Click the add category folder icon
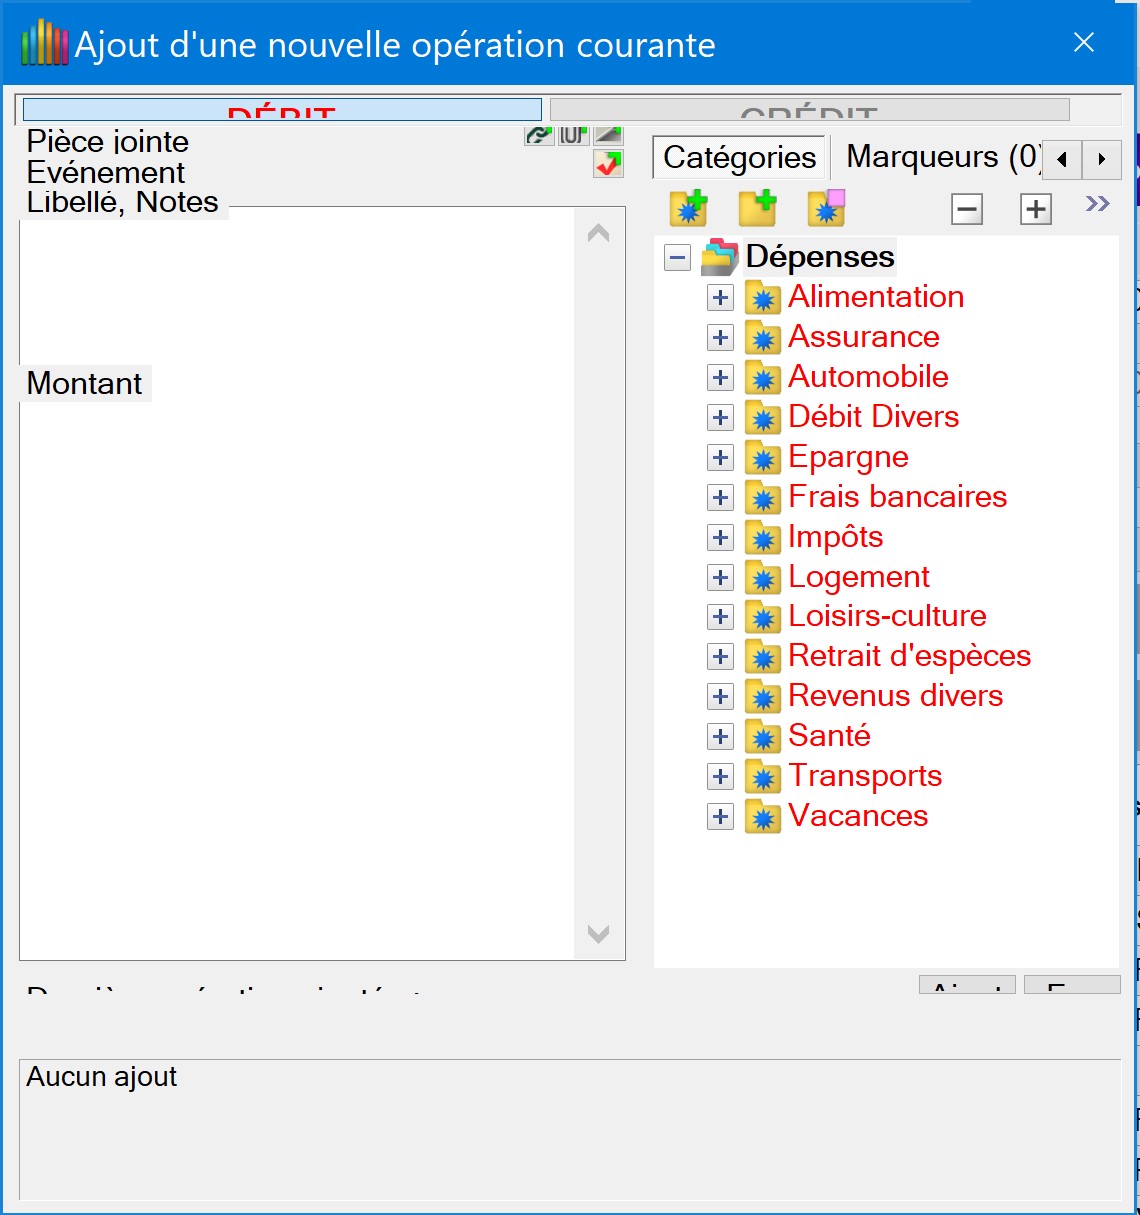Screen dimensions: 1140x1215 click(688, 208)
